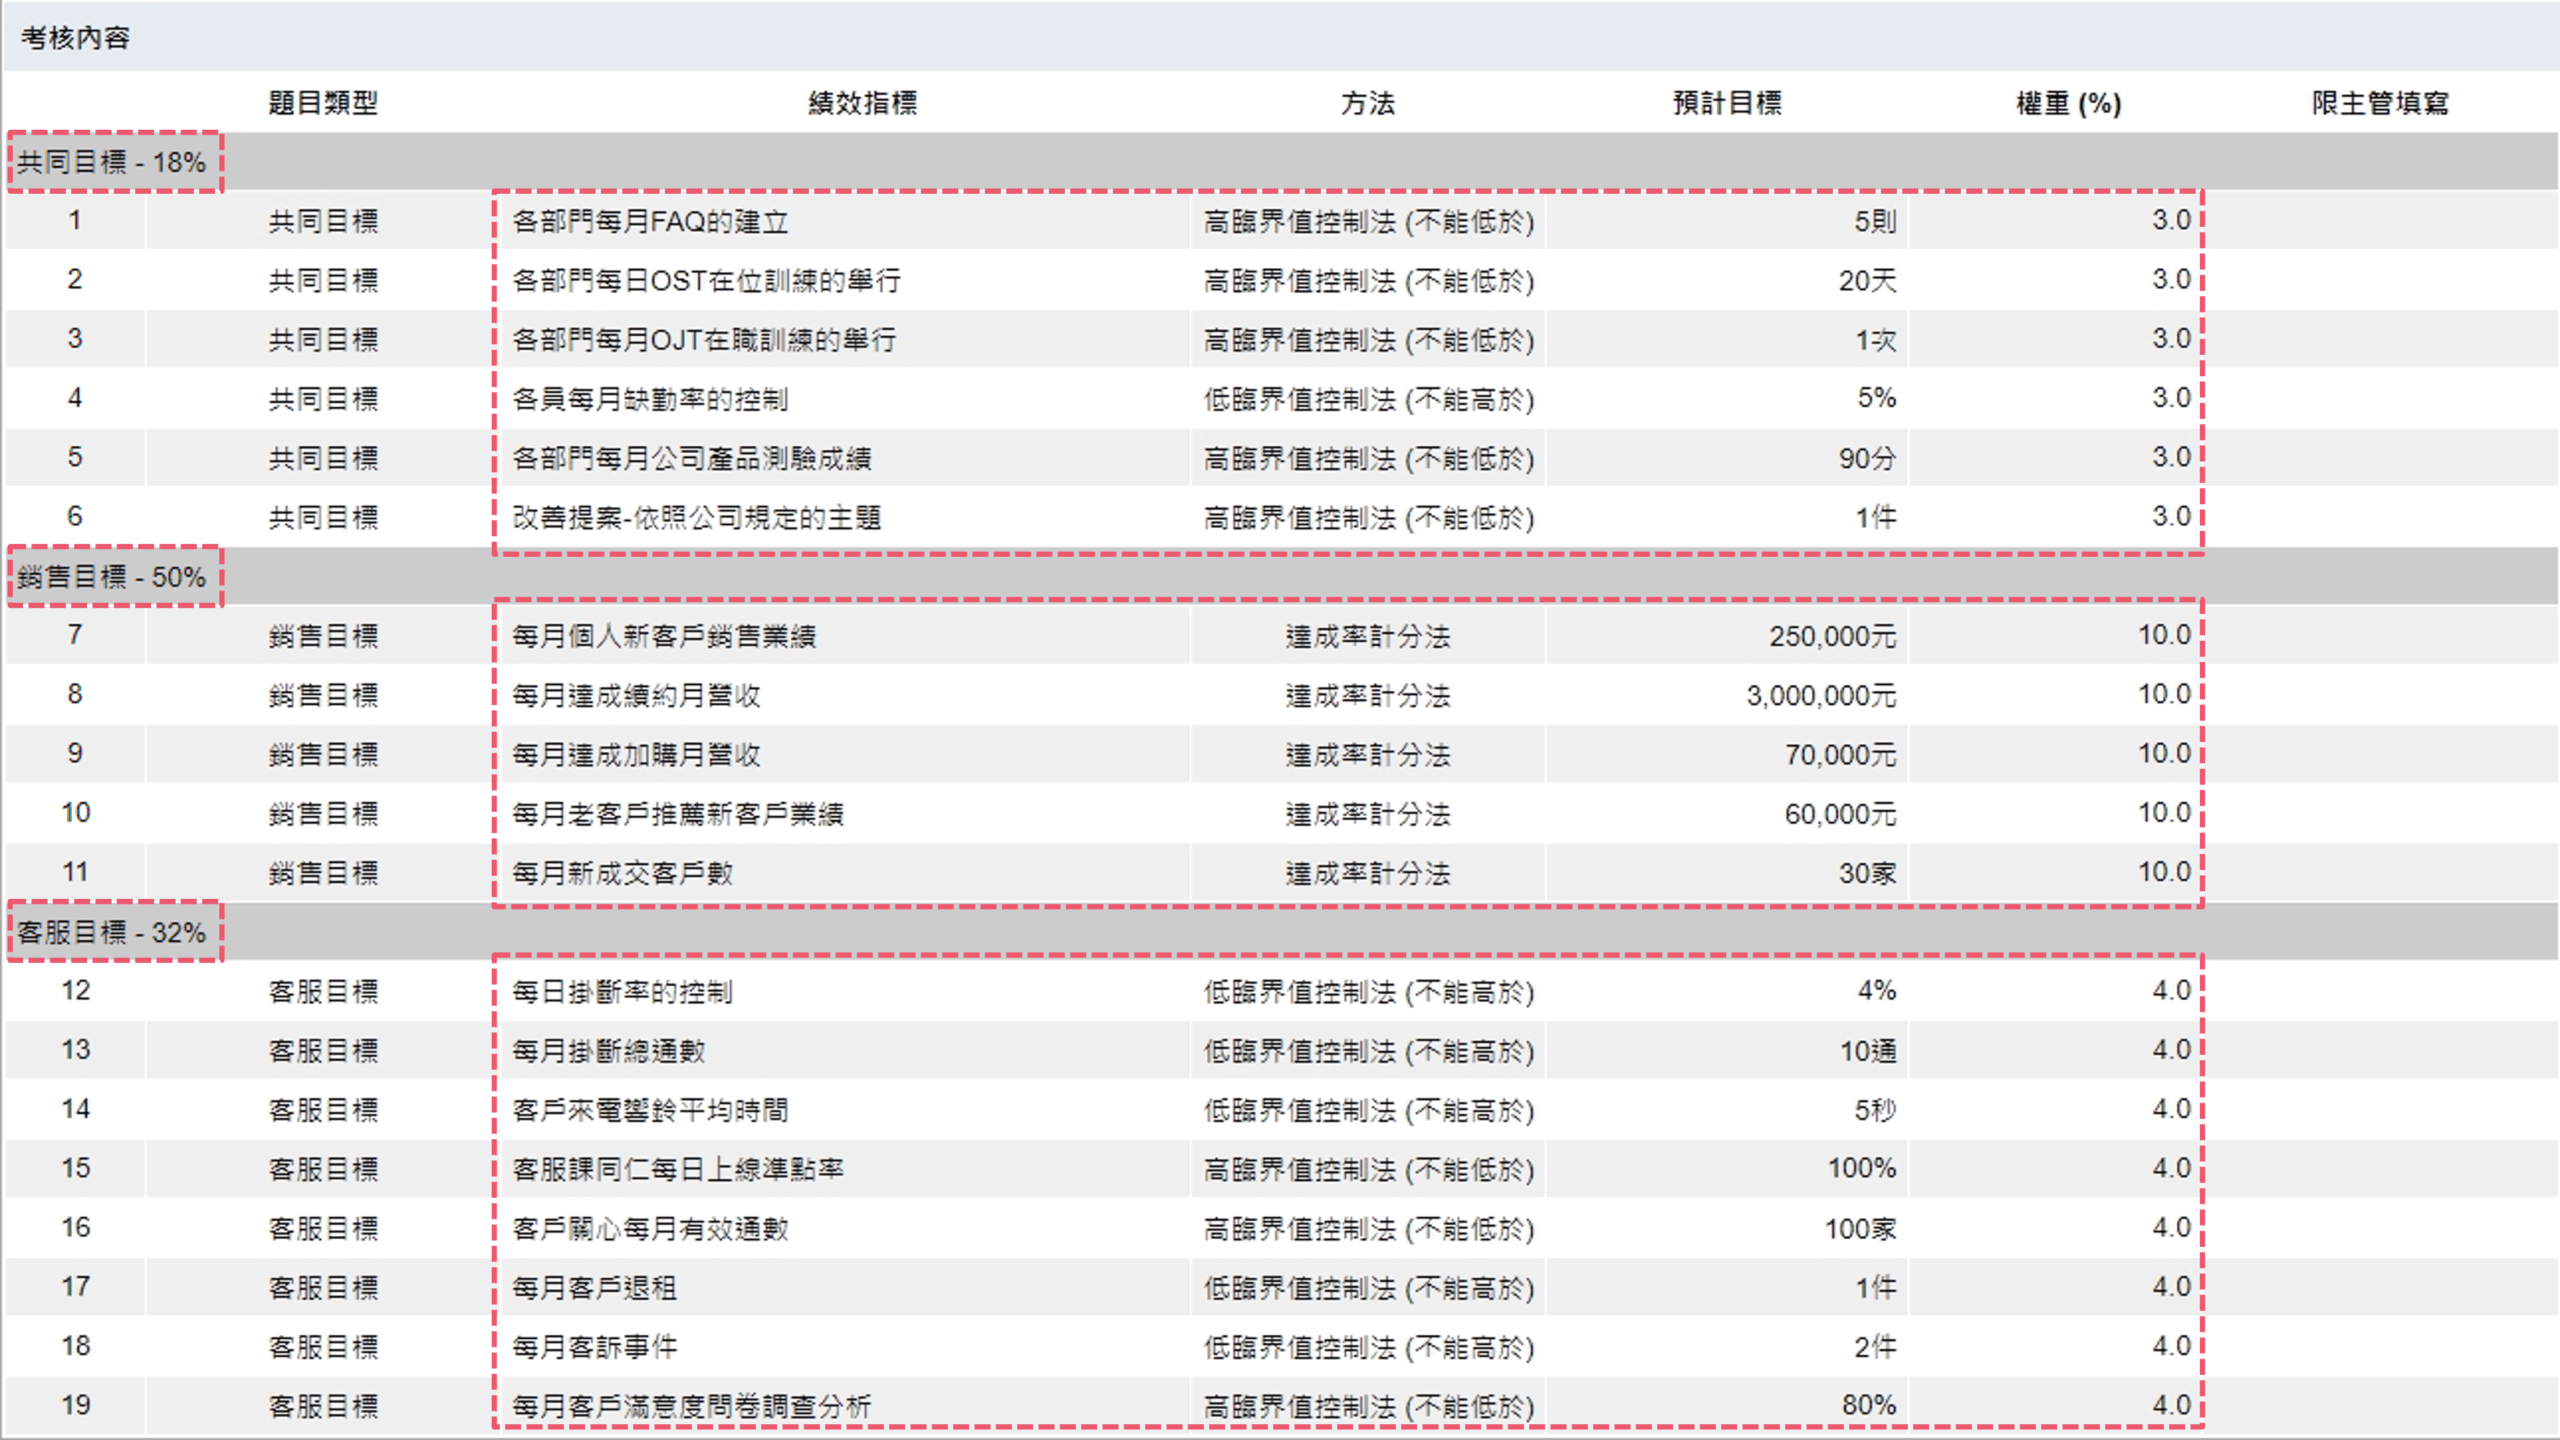
Task: Click the 共同目標 - 18% group header
Action: coord(111,162)
